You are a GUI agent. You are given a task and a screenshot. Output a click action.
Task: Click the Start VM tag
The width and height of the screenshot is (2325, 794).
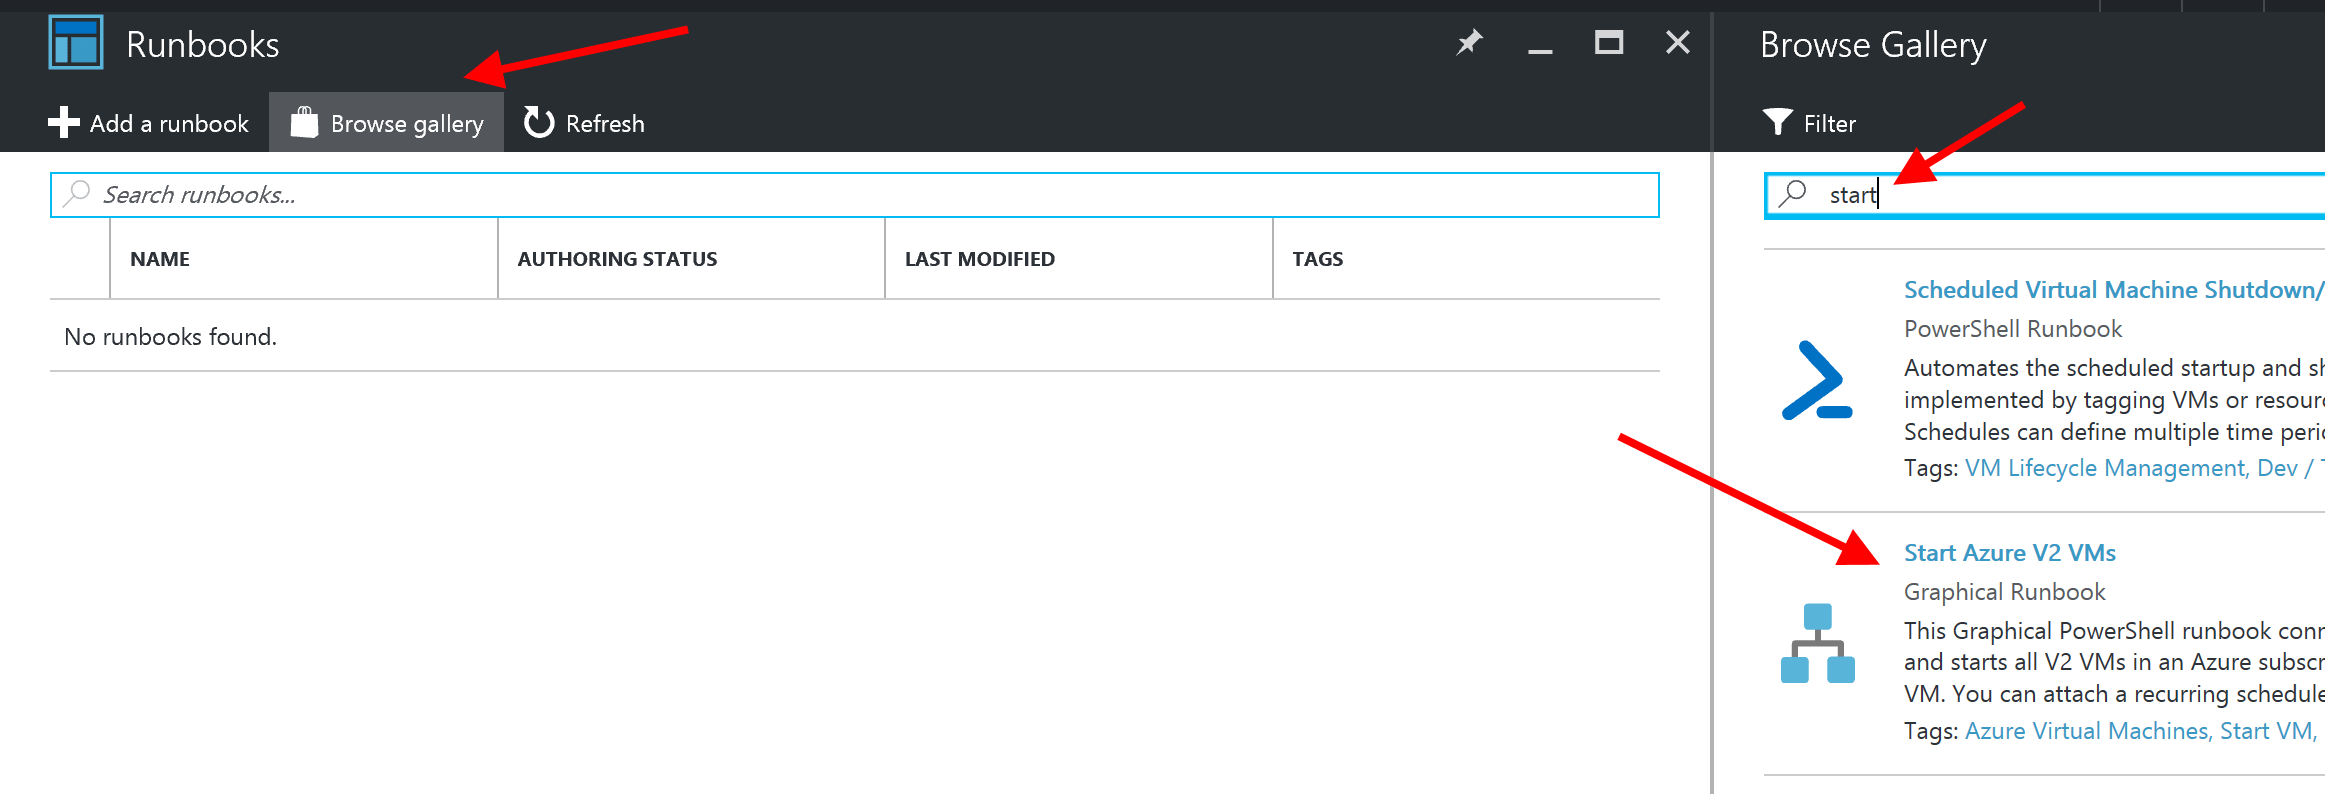pyautogui.click(x=2265, y=731)
